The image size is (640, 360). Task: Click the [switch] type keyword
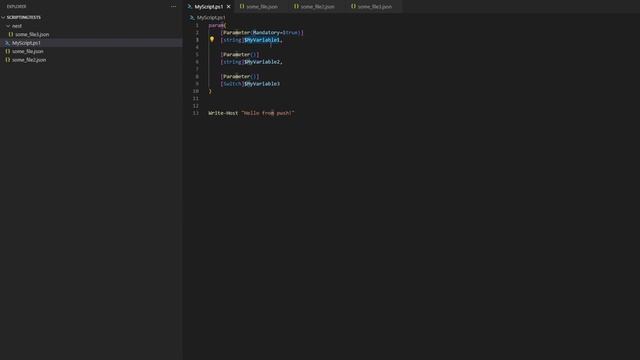232,84
